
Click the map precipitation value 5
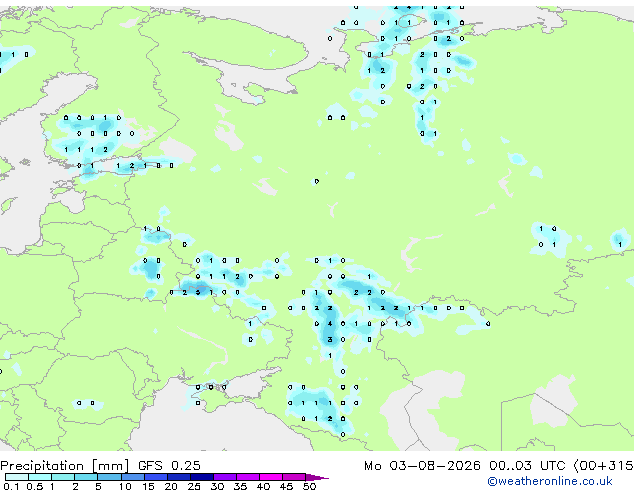(198, 292)
